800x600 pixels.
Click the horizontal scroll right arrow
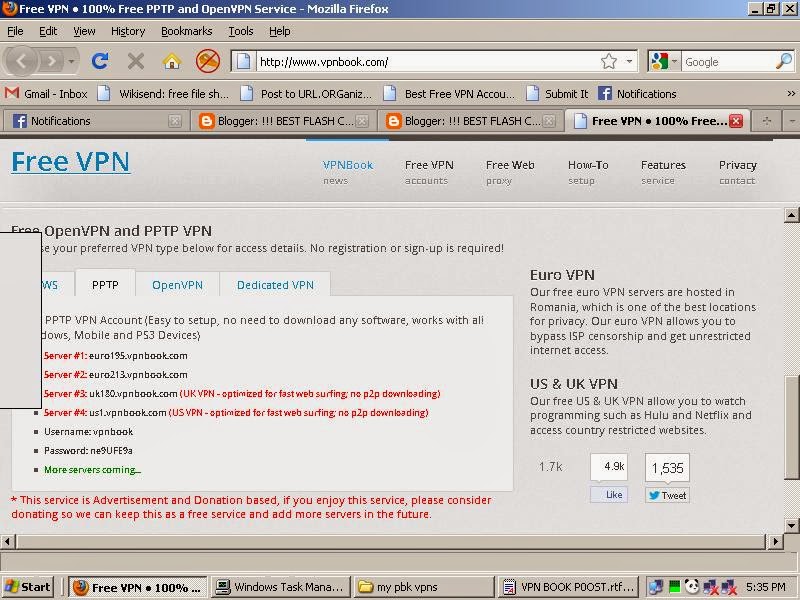click(775, 541)
